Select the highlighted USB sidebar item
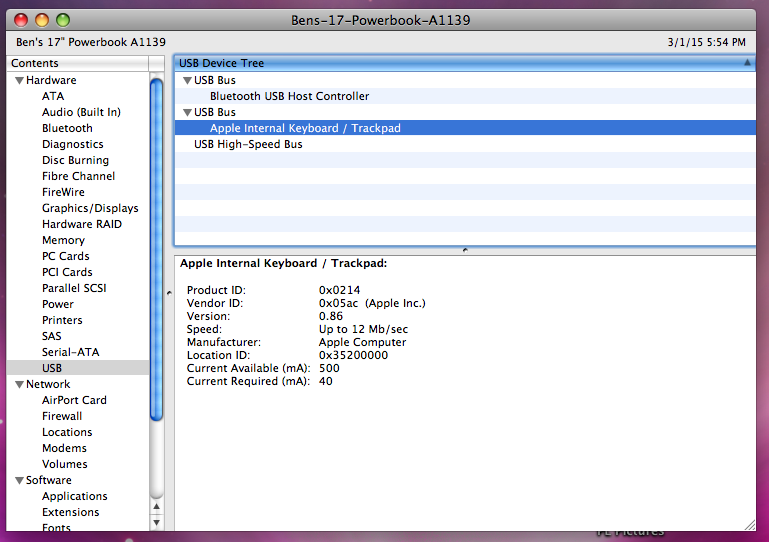 [x=77, y=368]
